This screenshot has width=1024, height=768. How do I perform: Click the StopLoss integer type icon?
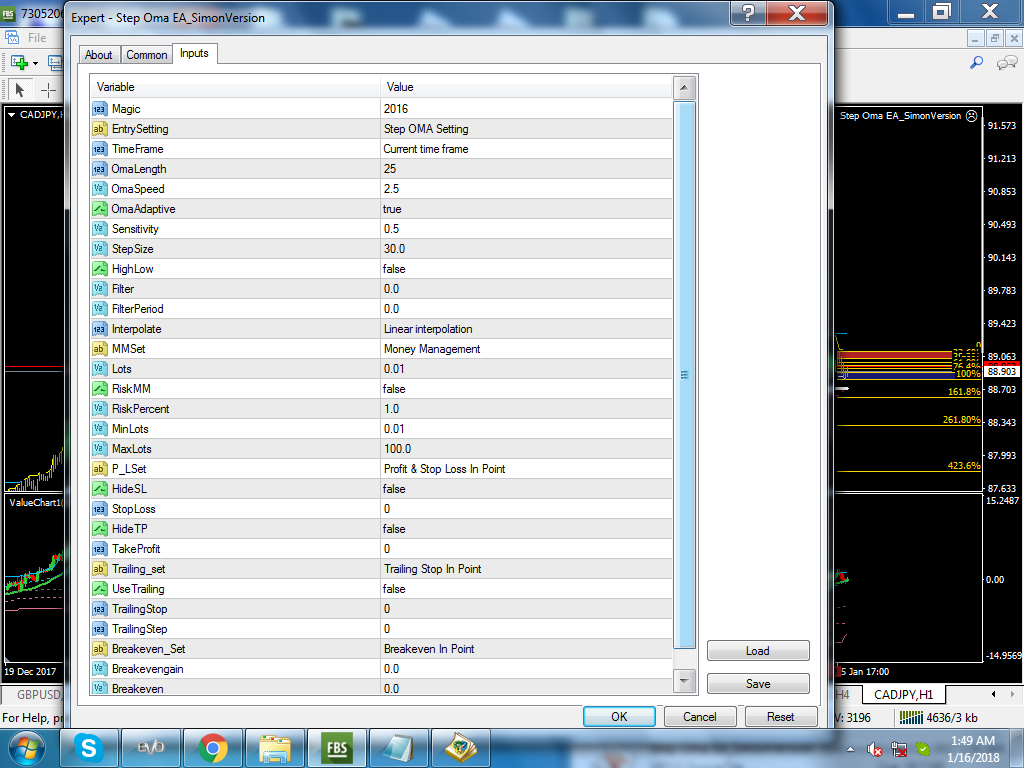pyautogui.click(x=99, y=509)
